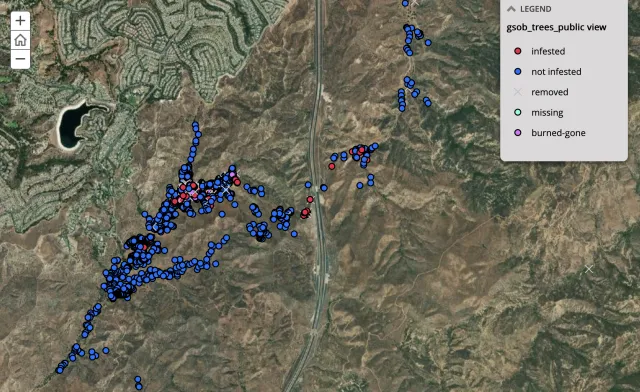Click the 'removed' legend label
The width and height of the screenshot is (640, 392).
(549, 92)
